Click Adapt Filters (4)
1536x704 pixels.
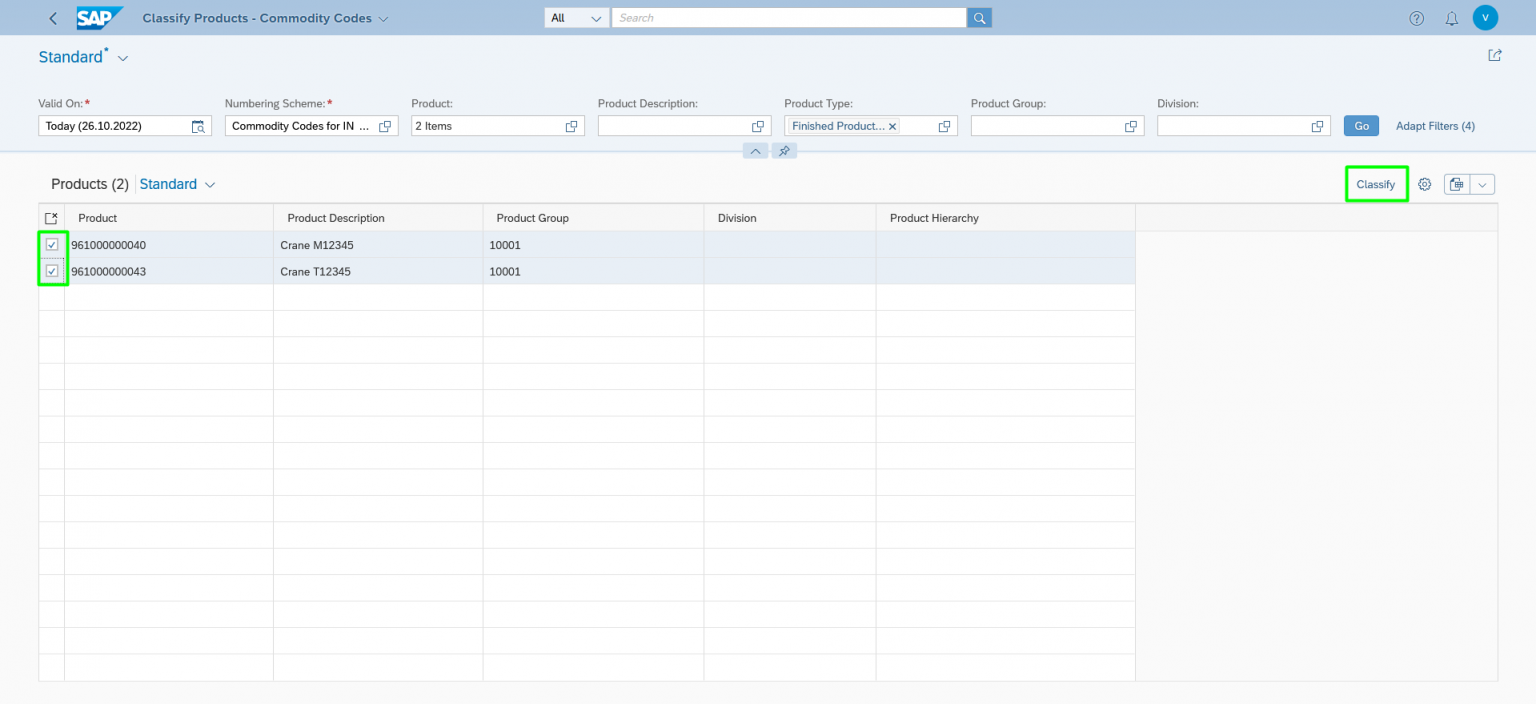pos(1435,126)
